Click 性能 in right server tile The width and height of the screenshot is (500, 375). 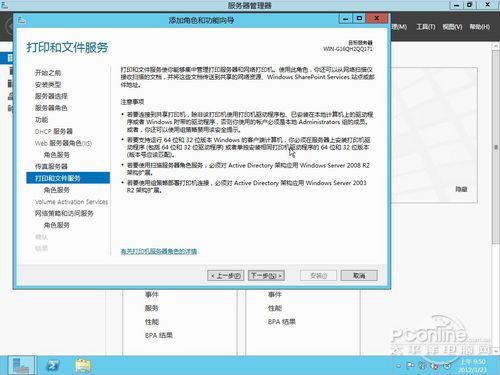pyautogui.click(x=275, y=308)
